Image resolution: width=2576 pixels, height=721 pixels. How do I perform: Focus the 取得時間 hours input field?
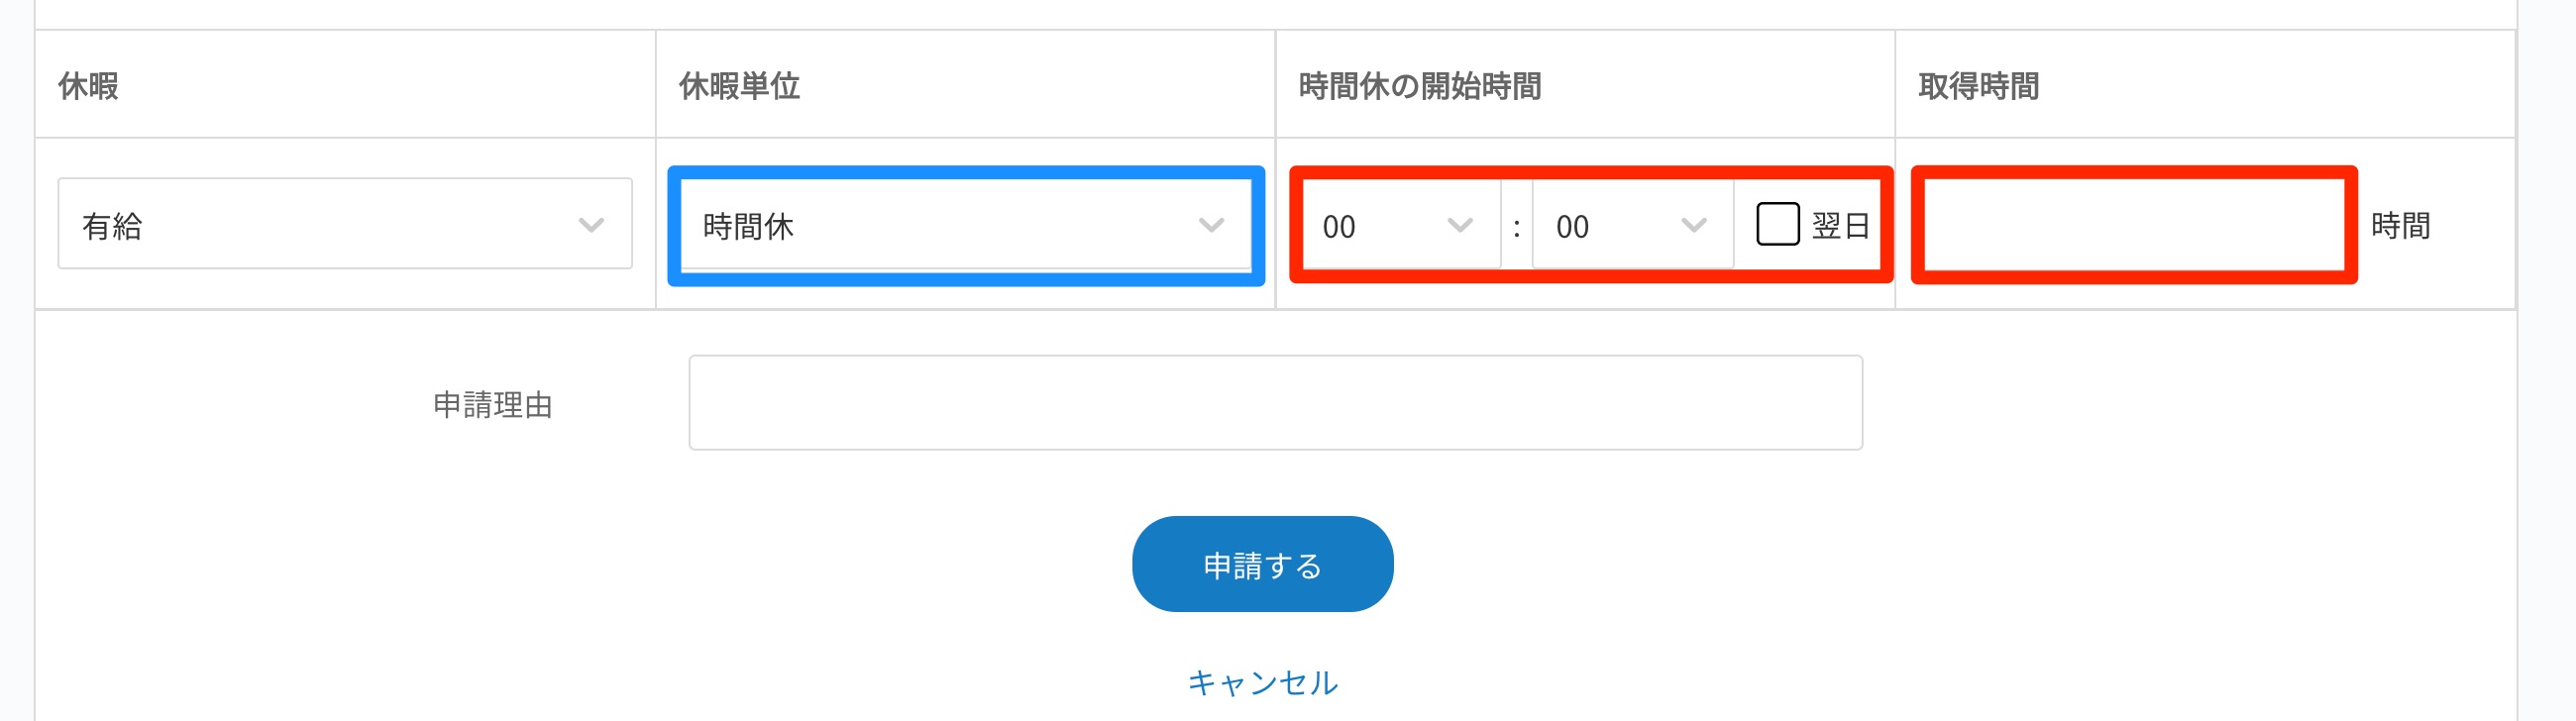tap(2134, 225)
